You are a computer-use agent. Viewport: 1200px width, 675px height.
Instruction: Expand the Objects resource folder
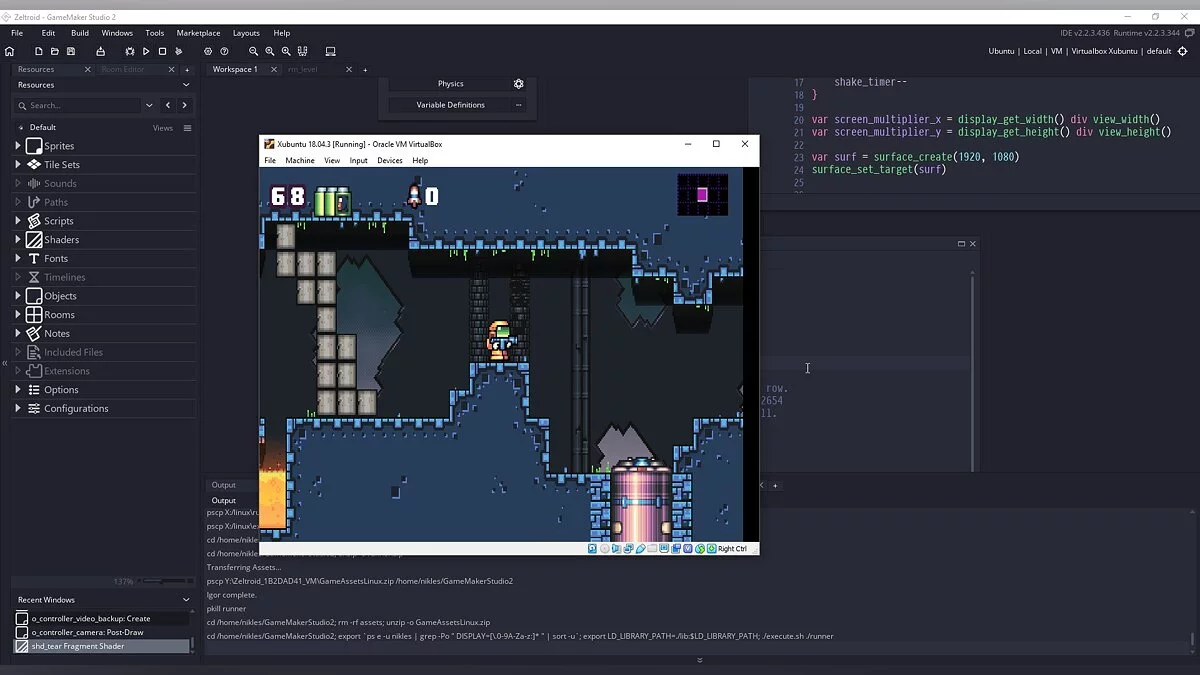click(17, 296)
